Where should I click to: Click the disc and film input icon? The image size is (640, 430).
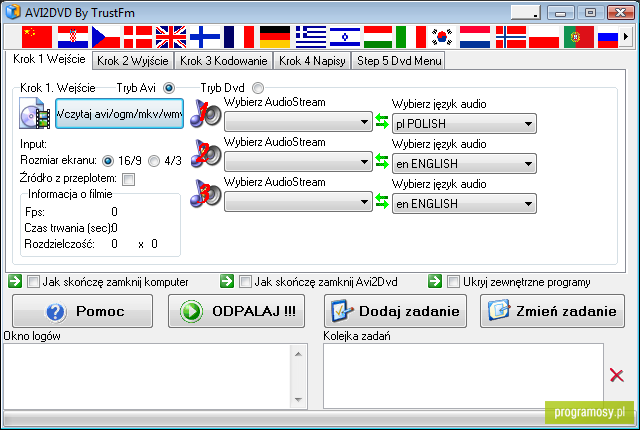(x=35, y=113)
